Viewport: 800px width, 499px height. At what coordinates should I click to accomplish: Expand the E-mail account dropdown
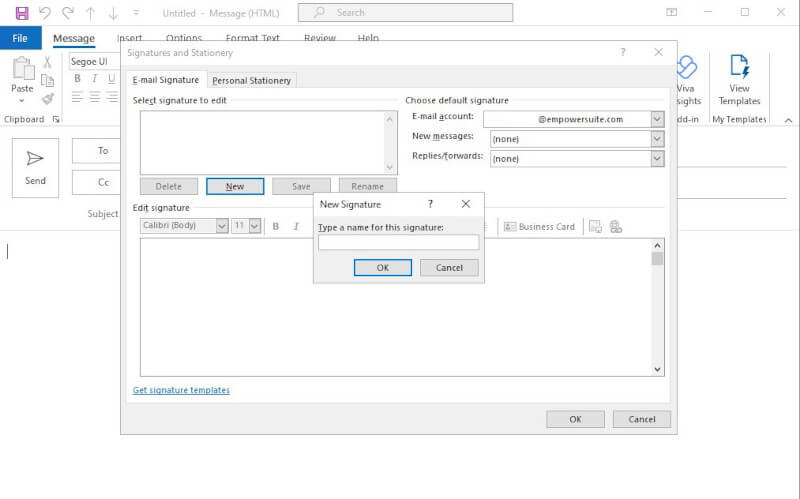(656, 119)
